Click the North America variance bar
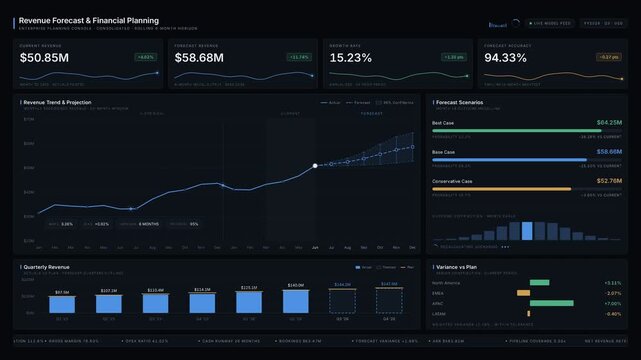This screenshot has width=641, height=360. 540,282
